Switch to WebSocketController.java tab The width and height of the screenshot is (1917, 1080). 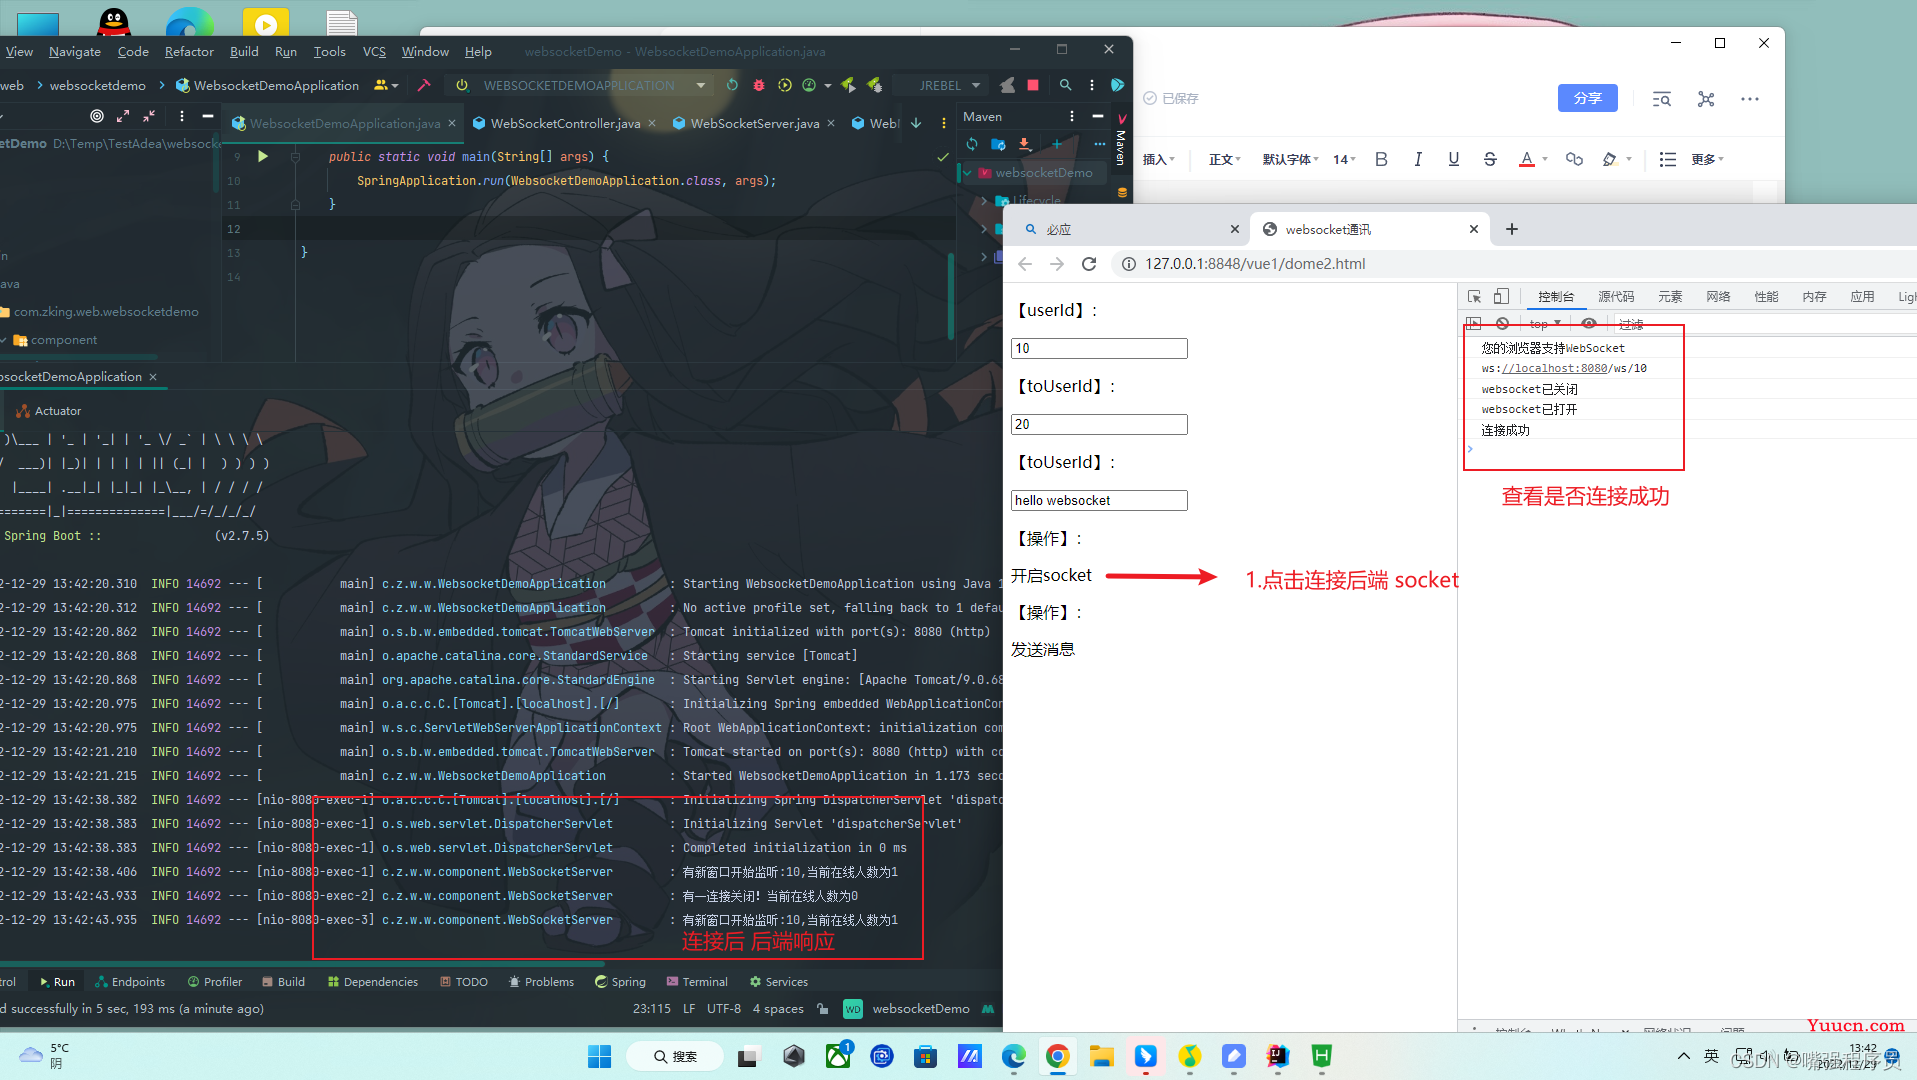tap(565, 123)
